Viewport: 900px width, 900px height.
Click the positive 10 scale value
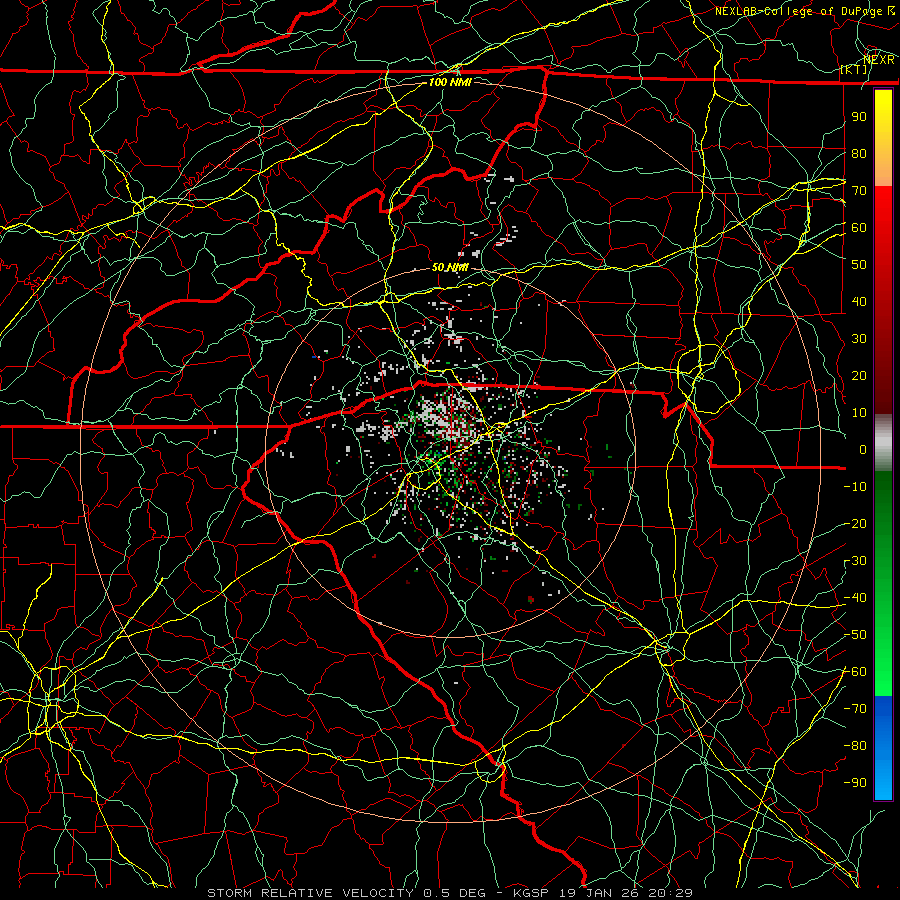point(859,412)
